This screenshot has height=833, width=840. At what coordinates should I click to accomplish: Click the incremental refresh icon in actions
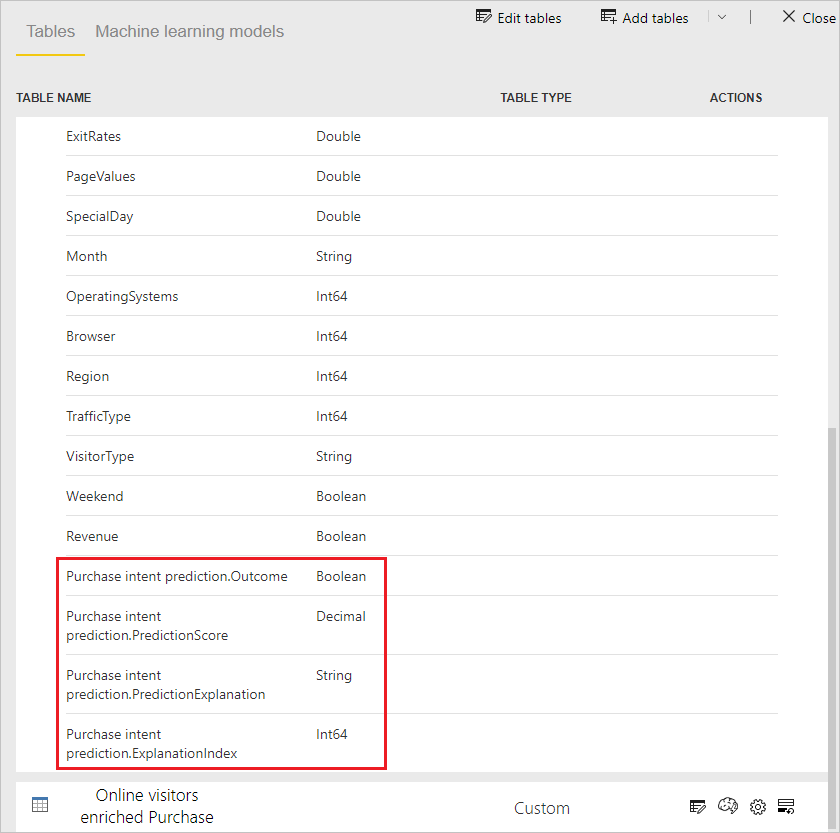coord(786,806)
